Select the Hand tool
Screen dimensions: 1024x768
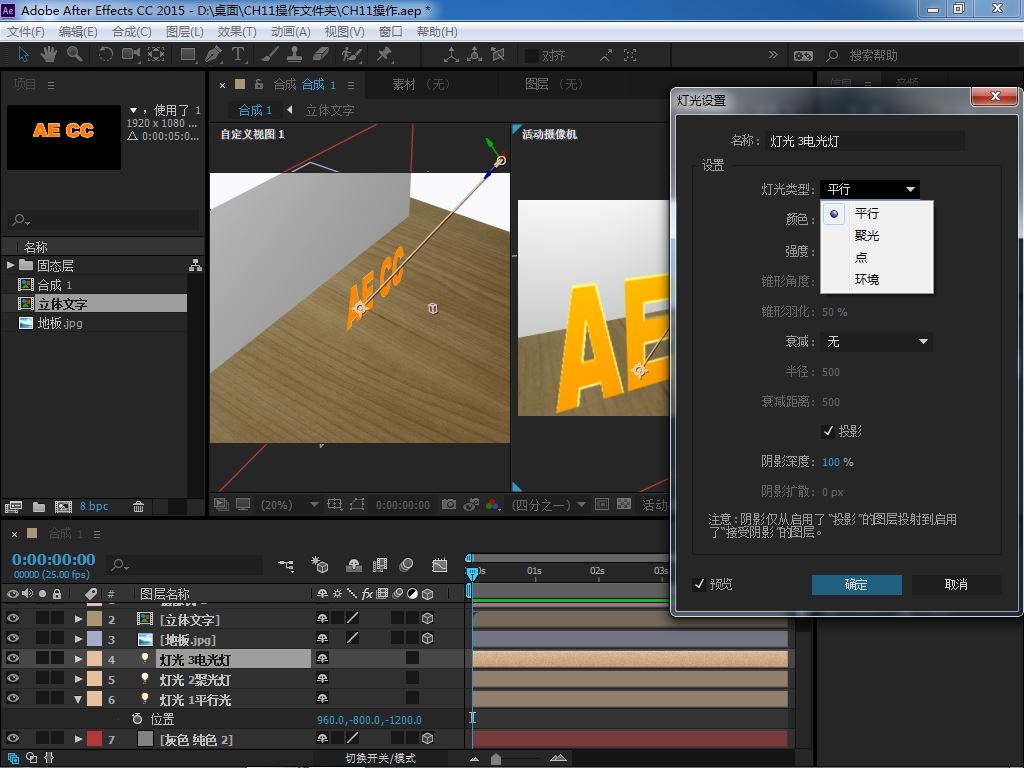[x=48, y=55]
